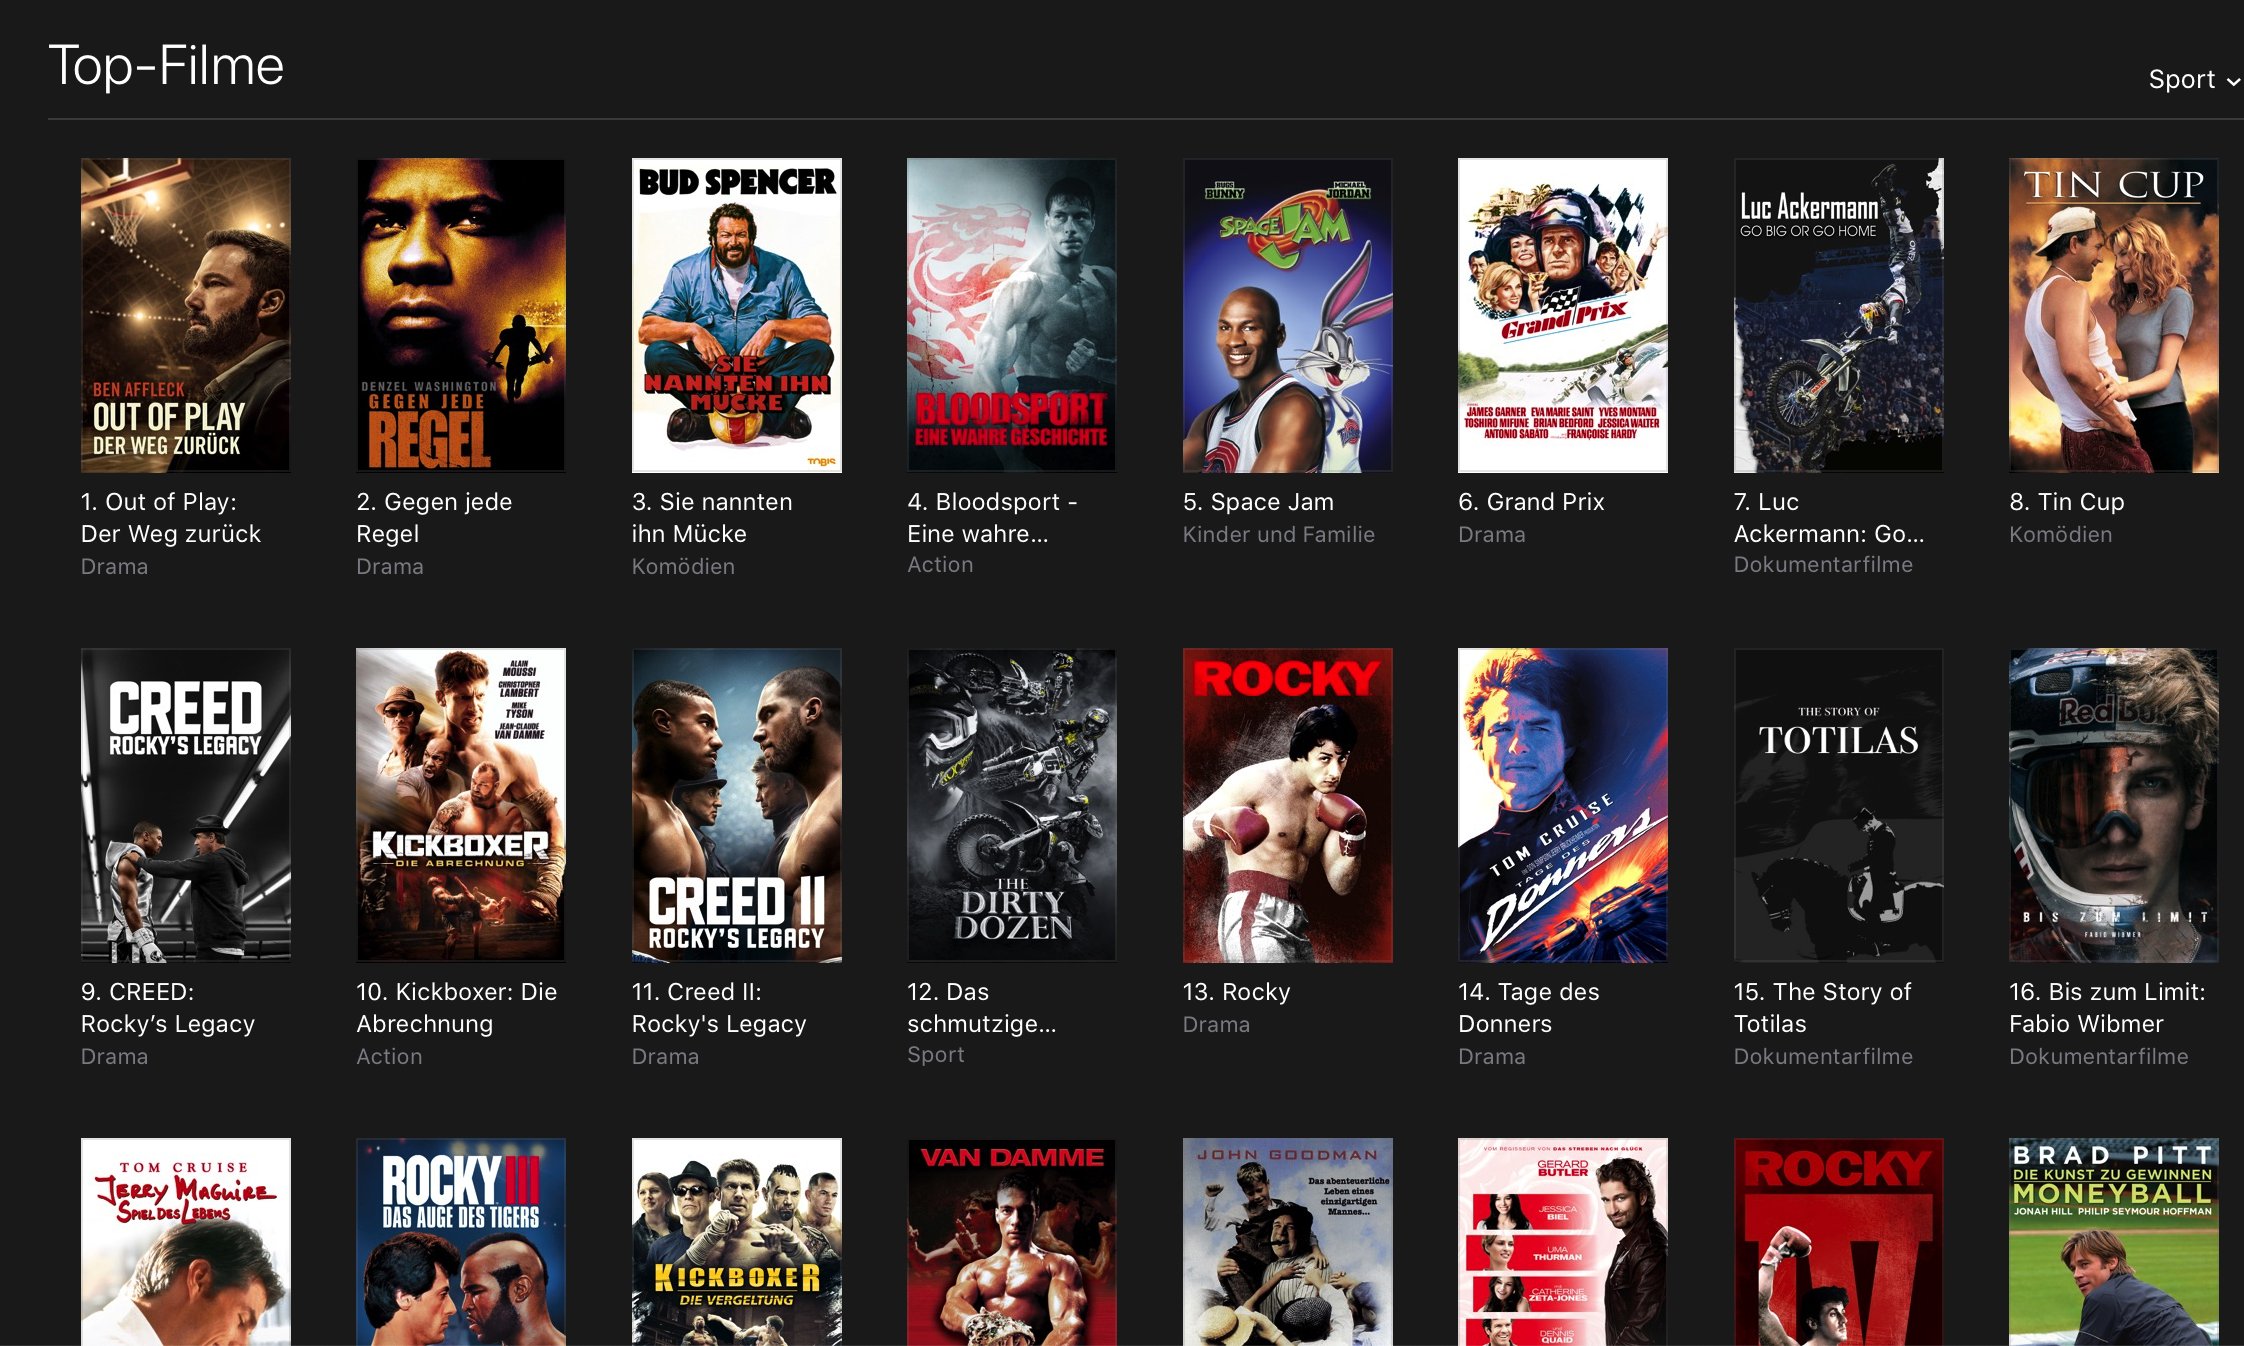Click title '8. Tin Cup'
2244x1346 pixels.
(x=2067, y=502)
